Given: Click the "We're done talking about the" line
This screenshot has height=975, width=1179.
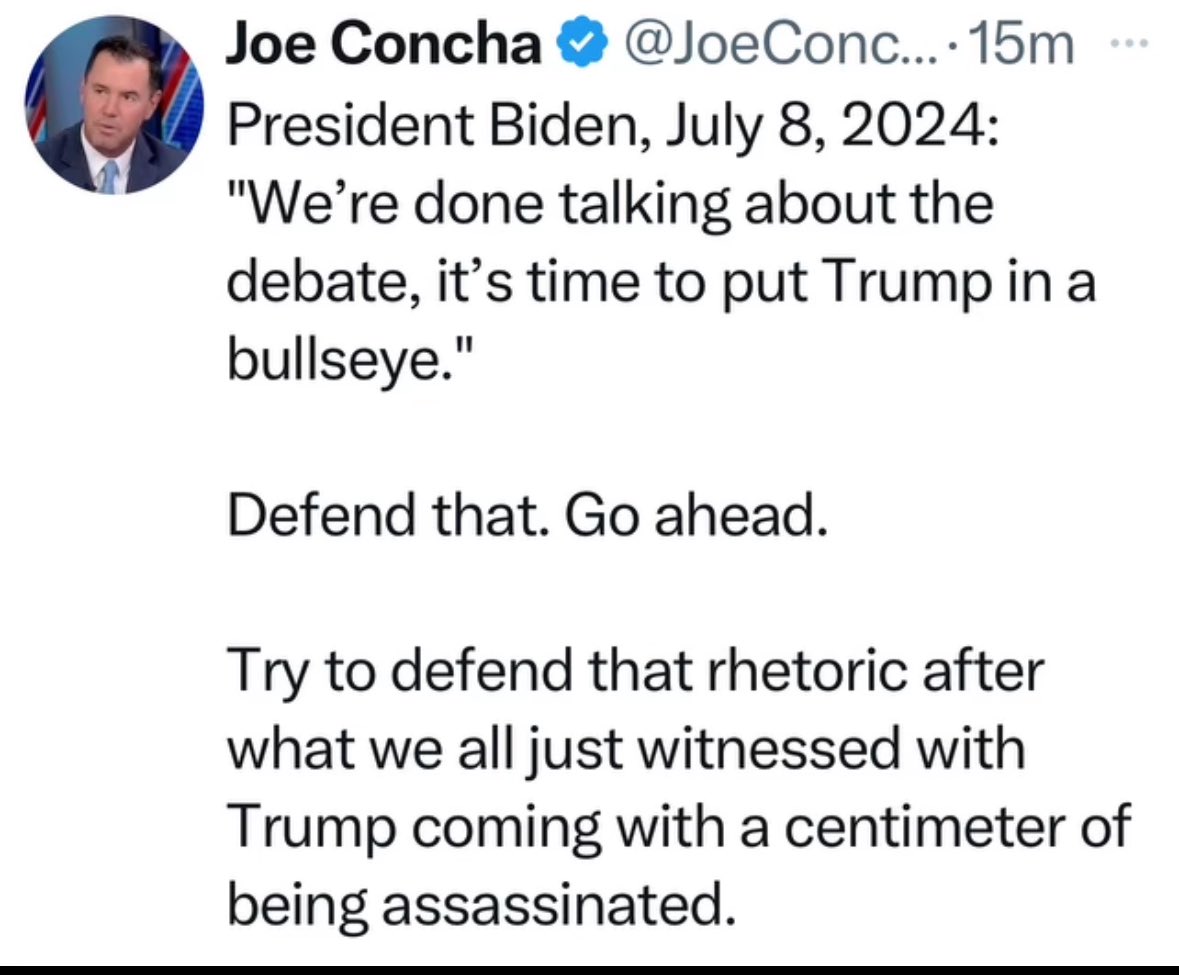Looking at the screenshot, I should (x=612, y=205).
